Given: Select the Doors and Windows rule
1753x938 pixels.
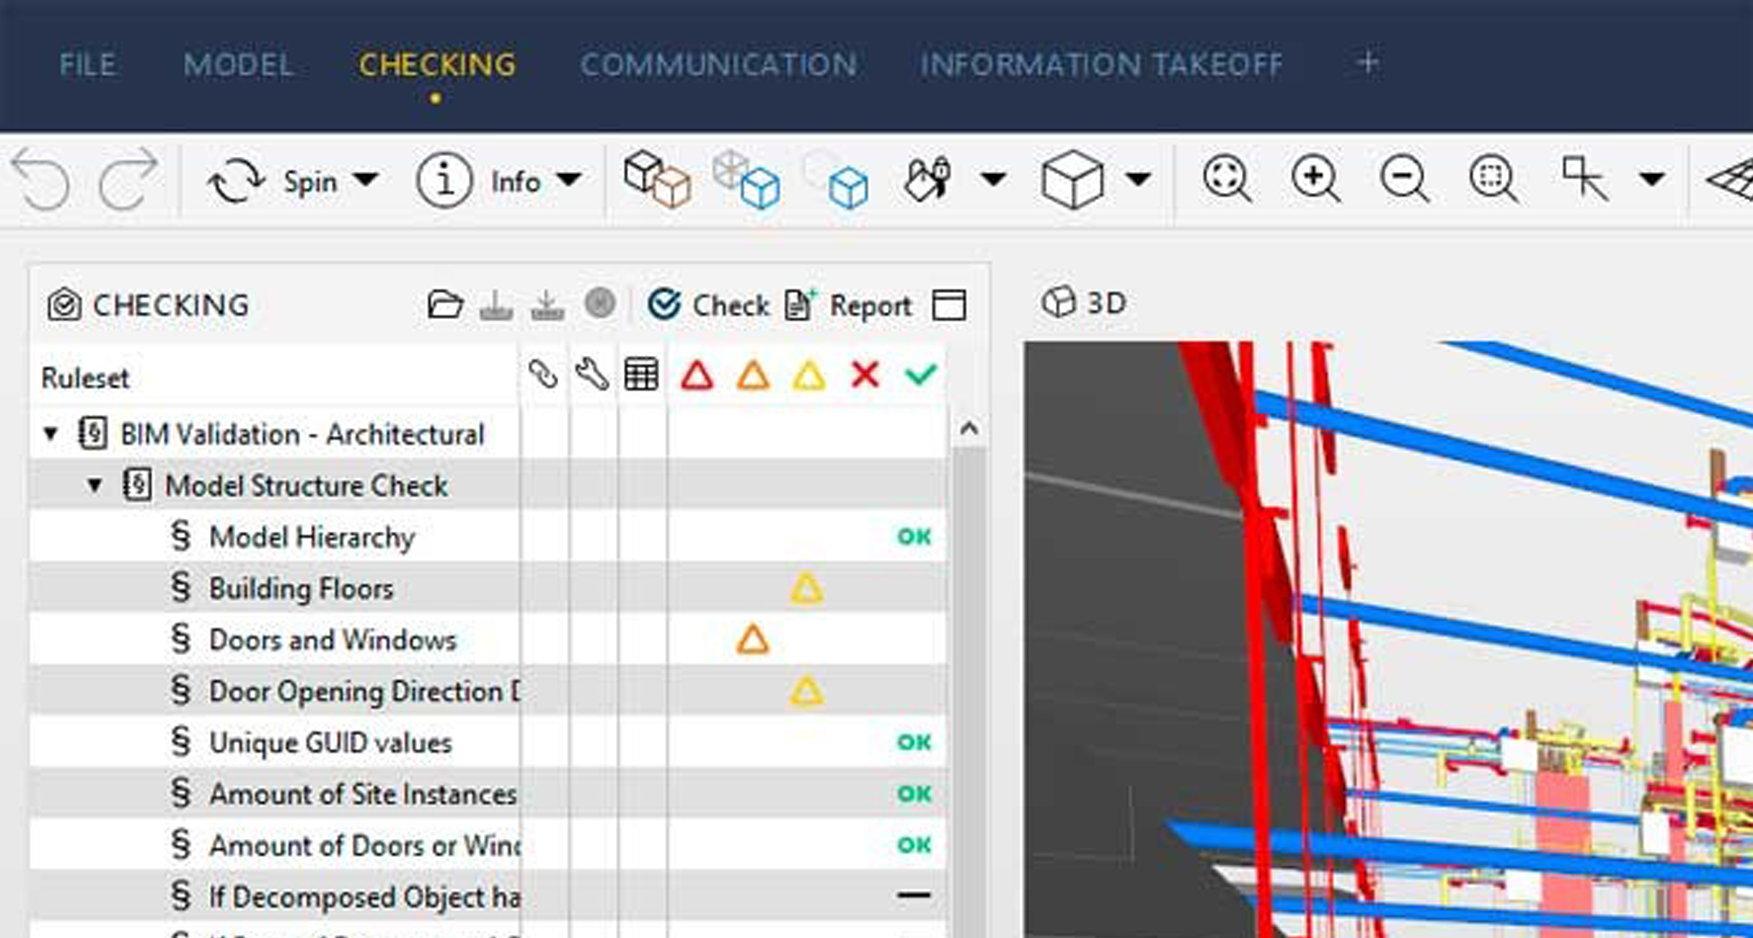Looking at the screenshot, I should click(x=332, y=640).
